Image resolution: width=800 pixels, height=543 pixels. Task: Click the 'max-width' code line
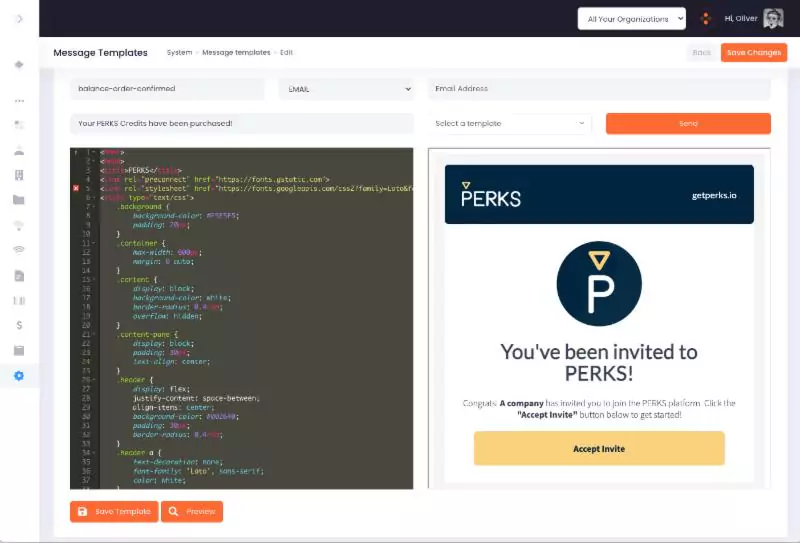click(167, 253)
